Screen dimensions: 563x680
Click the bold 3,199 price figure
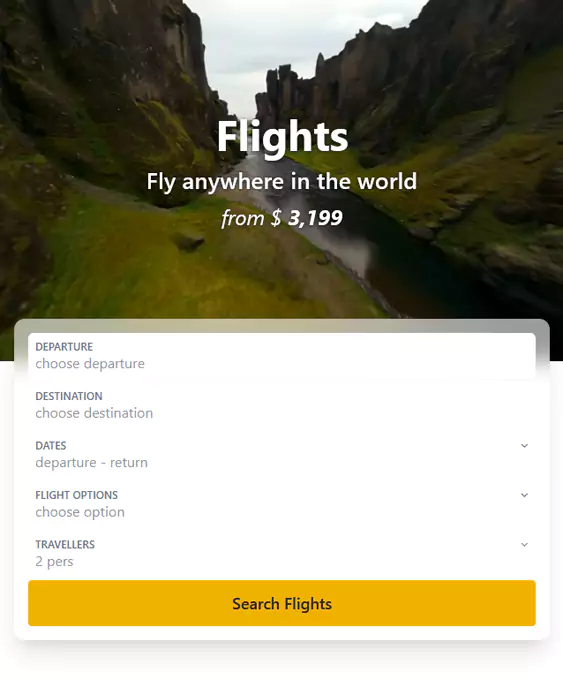(x=315, y=218)
